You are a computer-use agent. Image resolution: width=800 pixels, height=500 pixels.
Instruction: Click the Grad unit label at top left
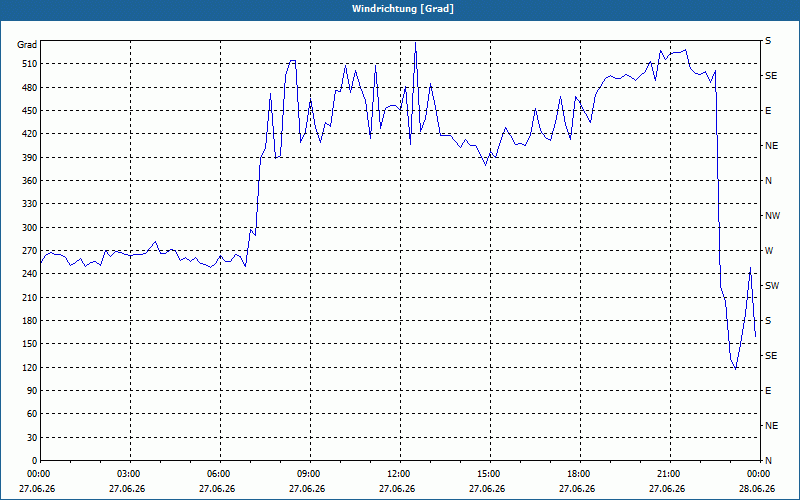click(x=27, y=45)
